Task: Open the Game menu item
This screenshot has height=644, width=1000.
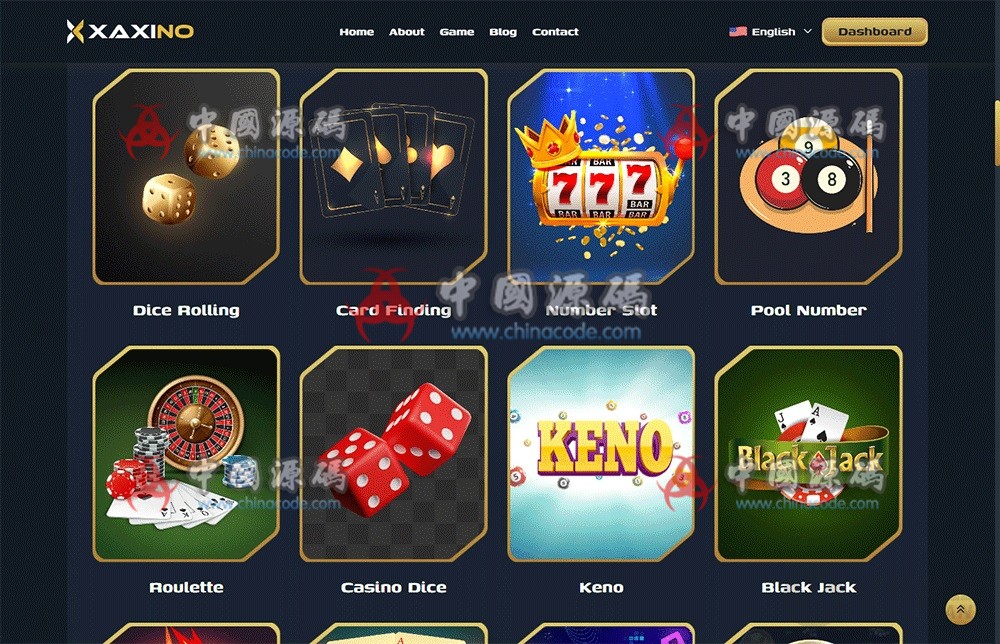Action: [x=457, y=32]
